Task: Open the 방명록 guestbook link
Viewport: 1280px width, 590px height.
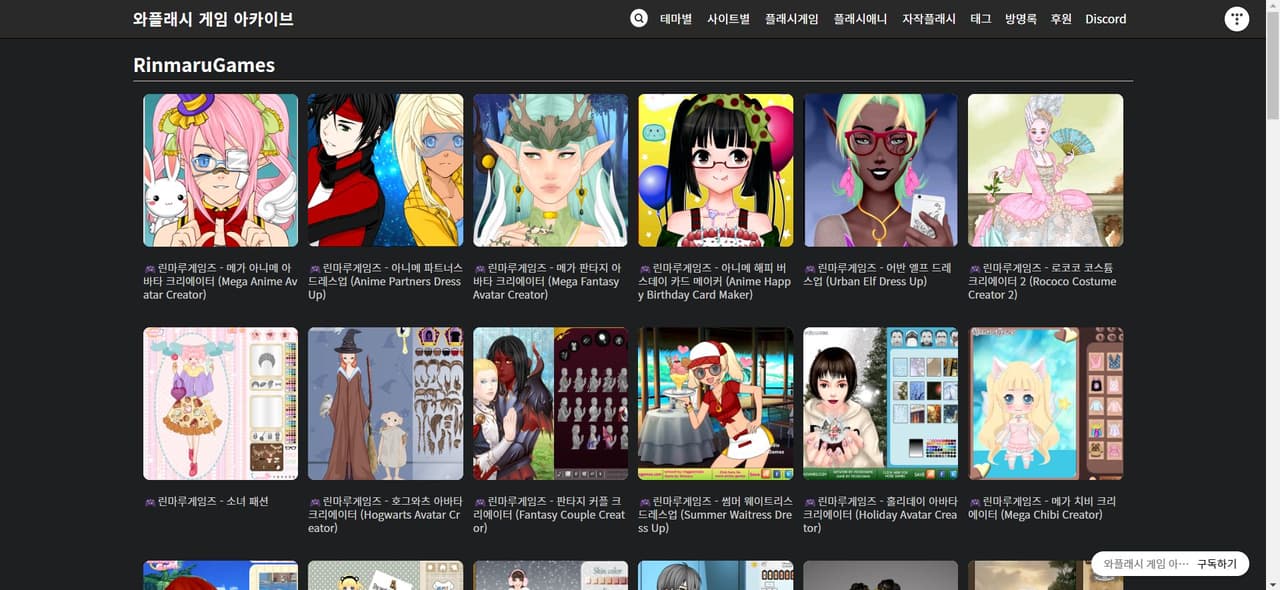Action: point(1021,19)
